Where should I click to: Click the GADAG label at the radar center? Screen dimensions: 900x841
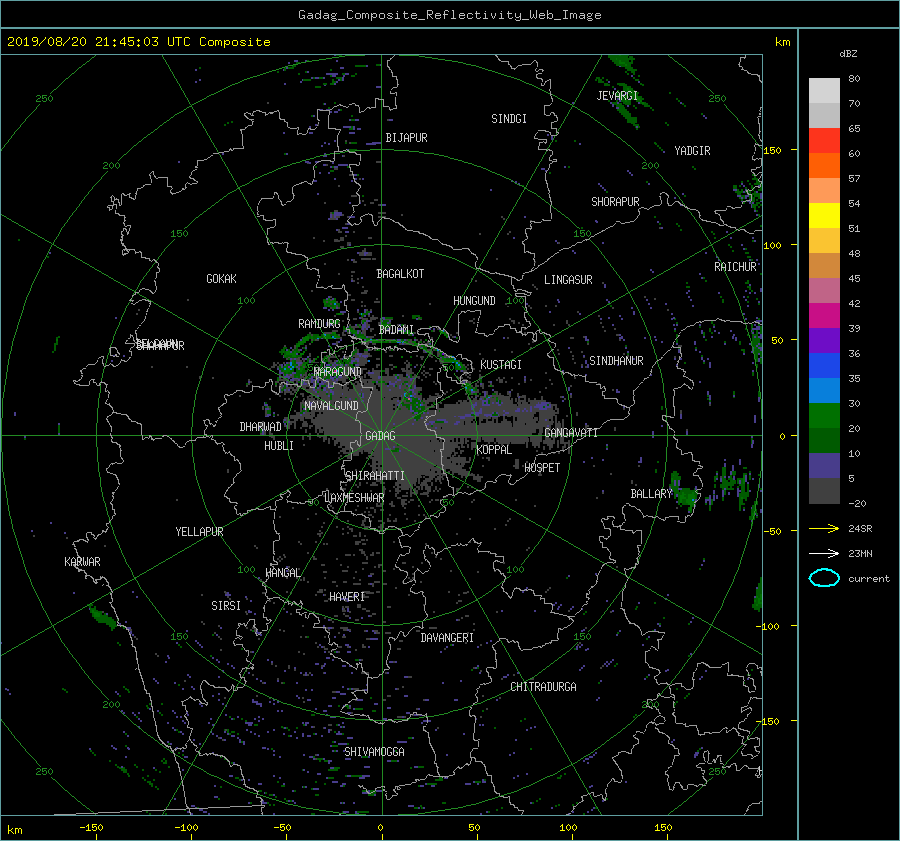[x=380, y=436]
